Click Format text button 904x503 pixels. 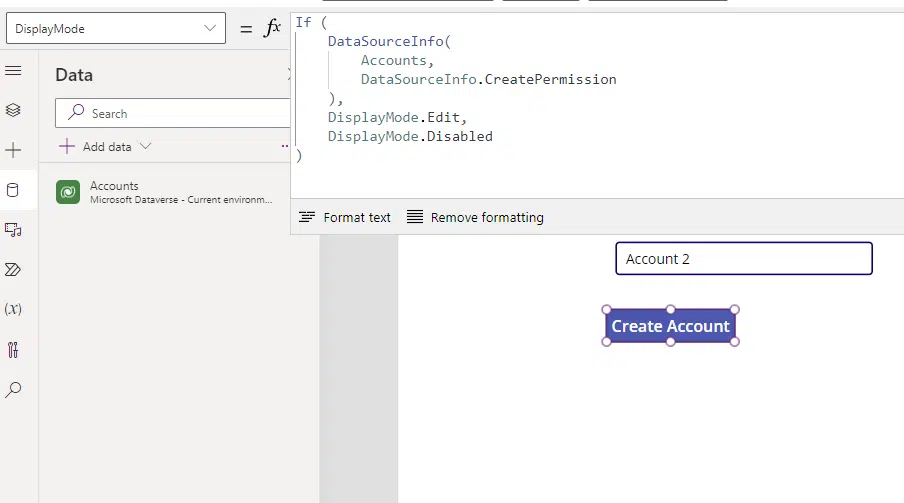click(x=345, y=217)
